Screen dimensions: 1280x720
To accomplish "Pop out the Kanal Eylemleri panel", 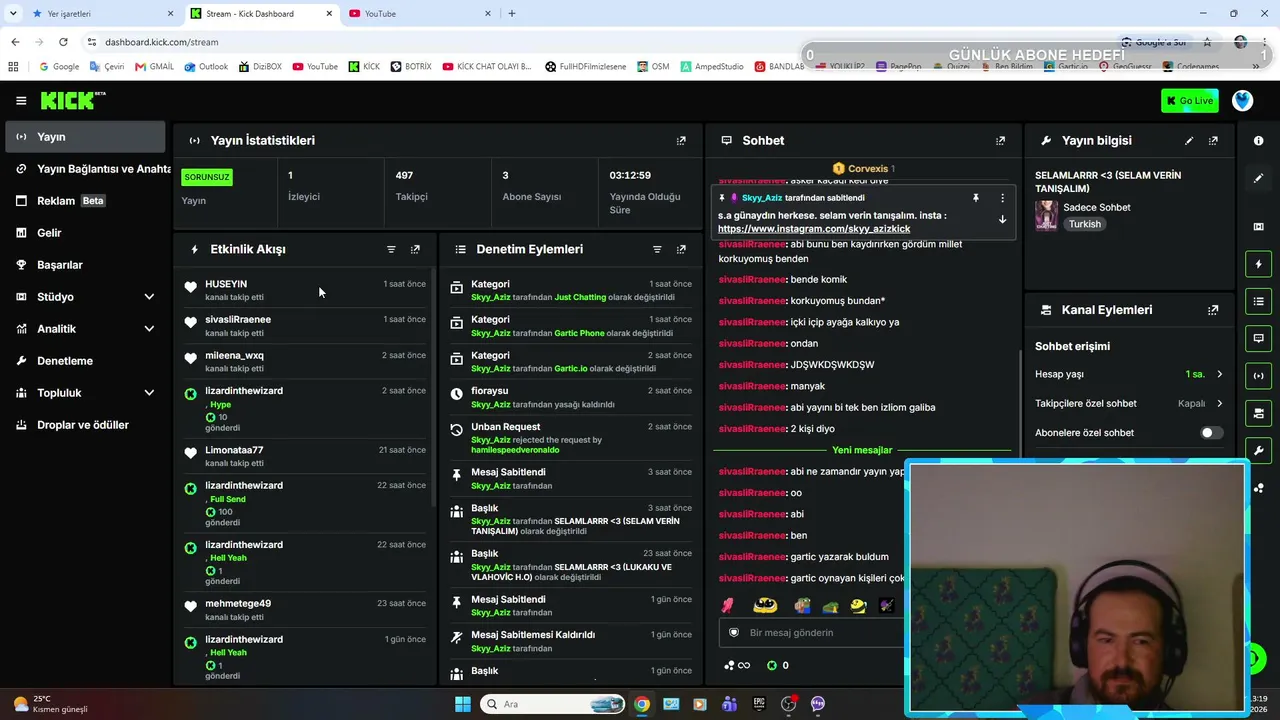I will [1213, 310].
